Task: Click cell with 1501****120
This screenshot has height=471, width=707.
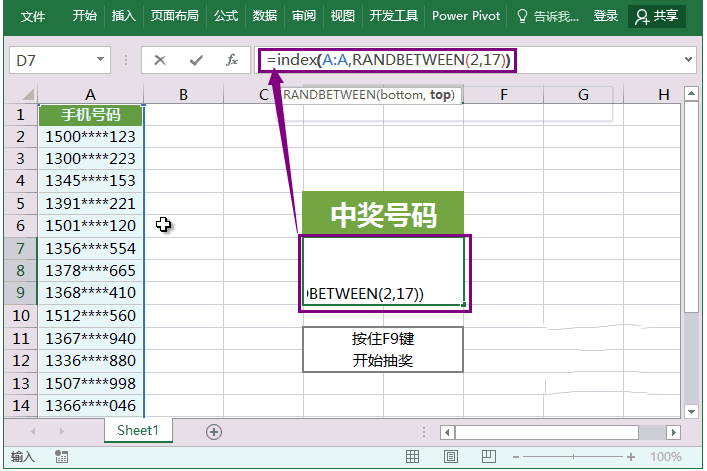Action: point(90,225)
